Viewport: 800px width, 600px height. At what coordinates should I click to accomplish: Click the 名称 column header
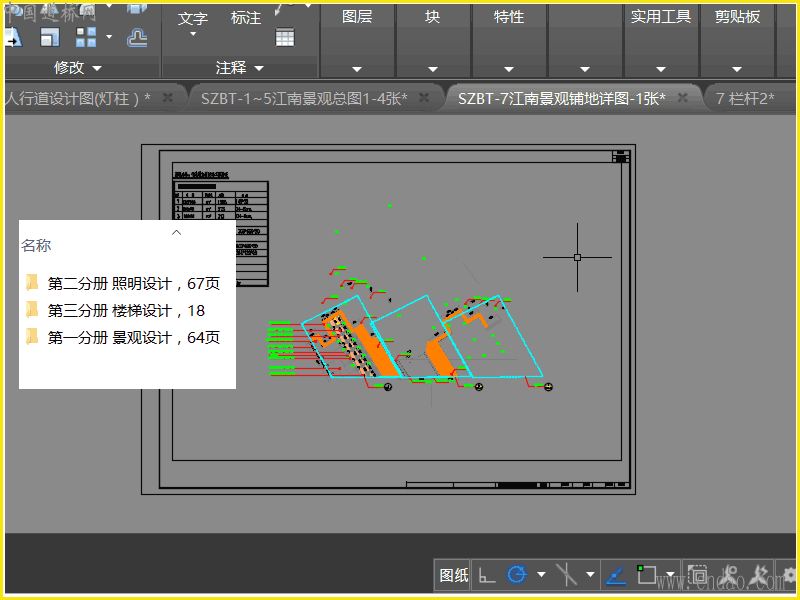[36, 245]
